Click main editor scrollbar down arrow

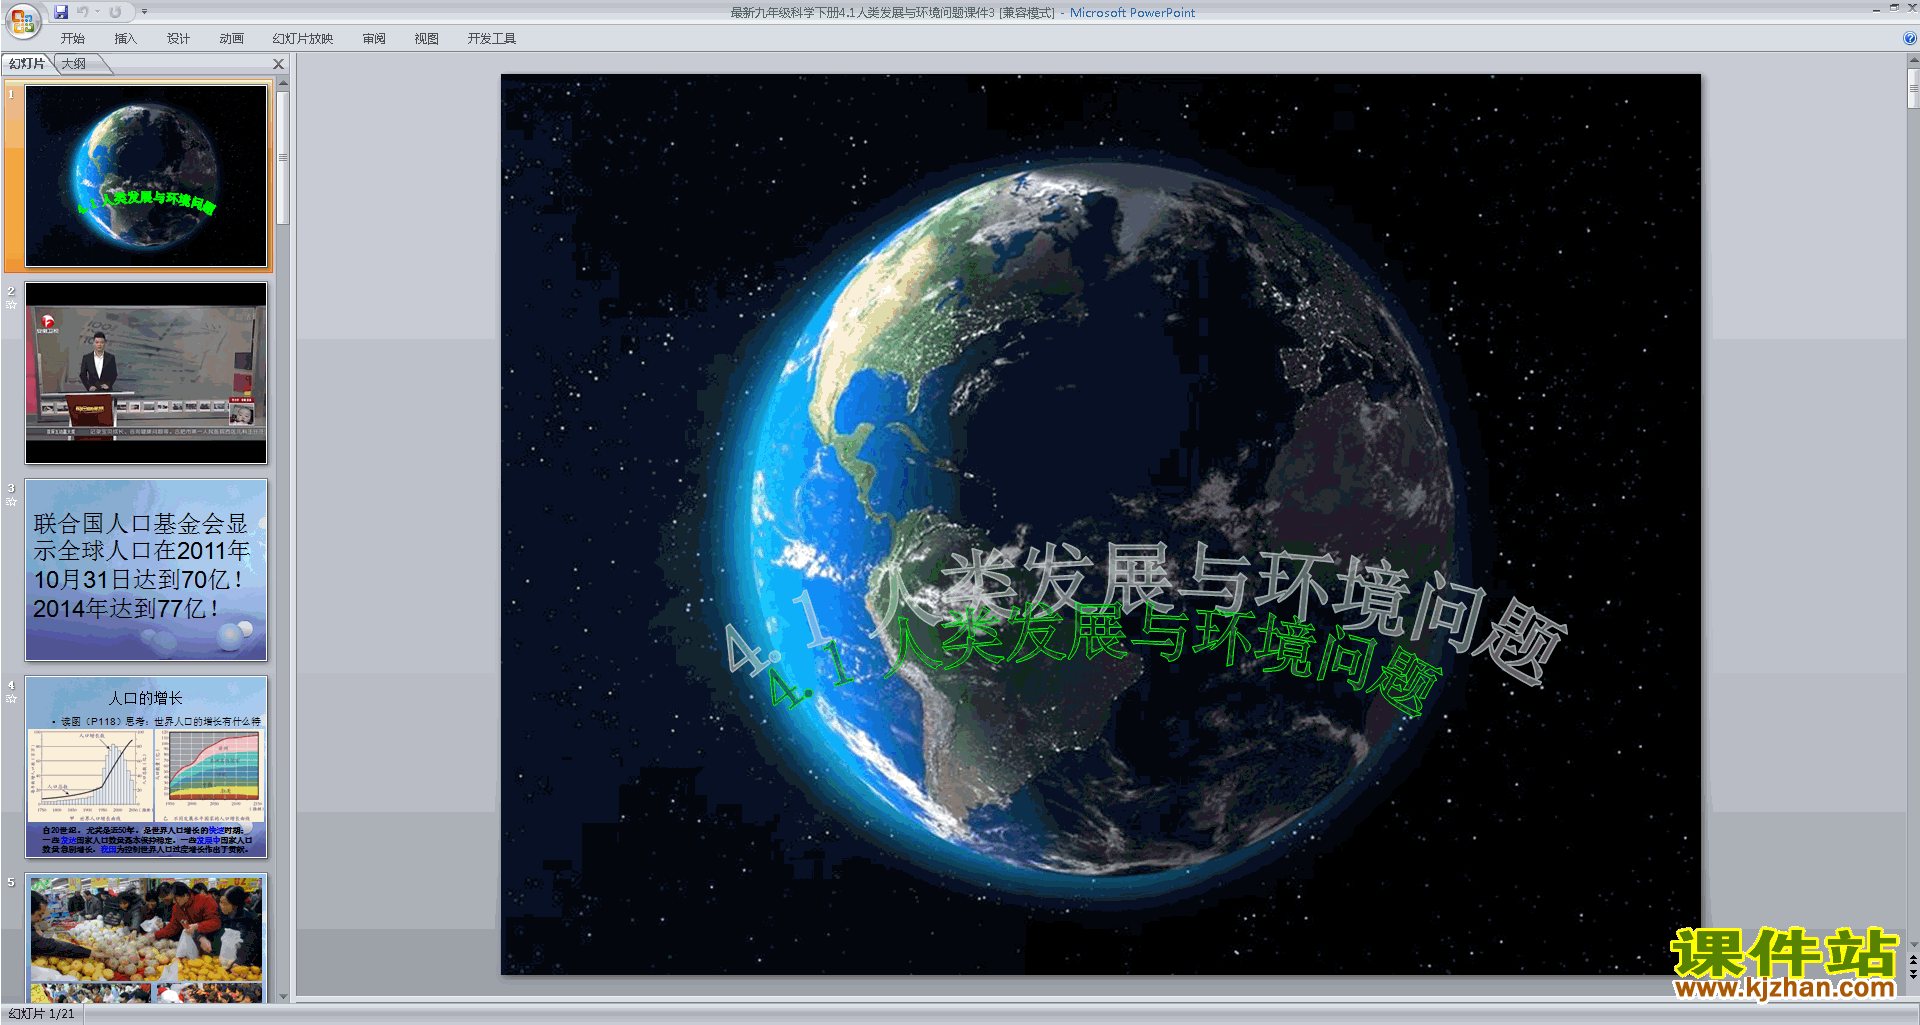[1913, 944]
